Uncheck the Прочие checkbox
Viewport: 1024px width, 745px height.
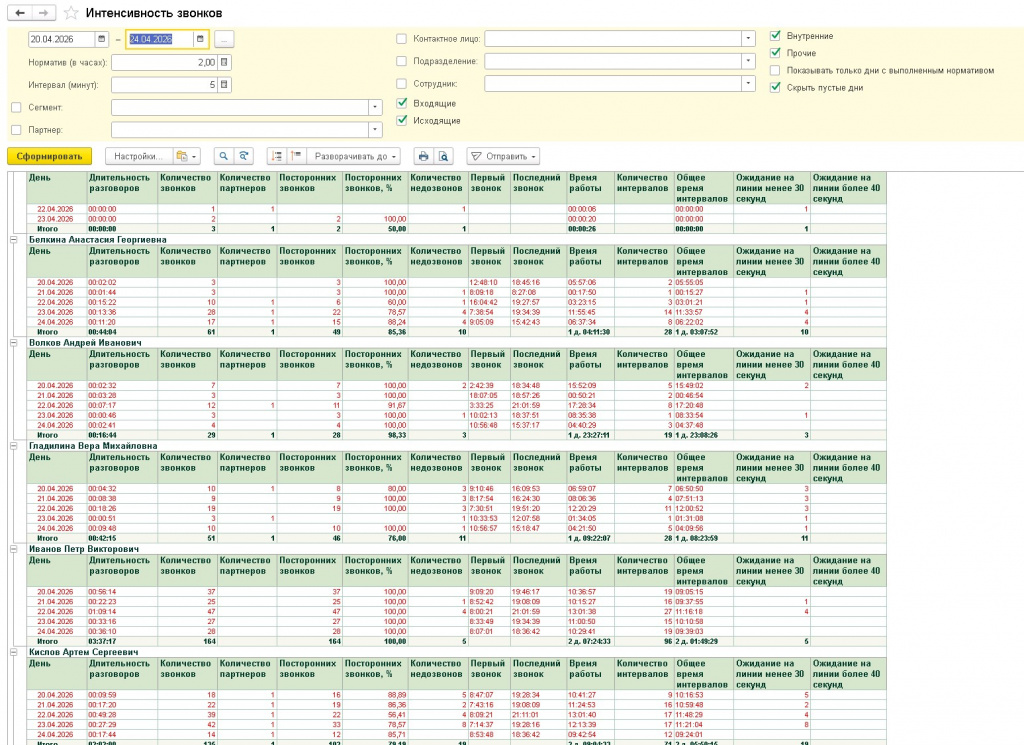pos(775,53)
